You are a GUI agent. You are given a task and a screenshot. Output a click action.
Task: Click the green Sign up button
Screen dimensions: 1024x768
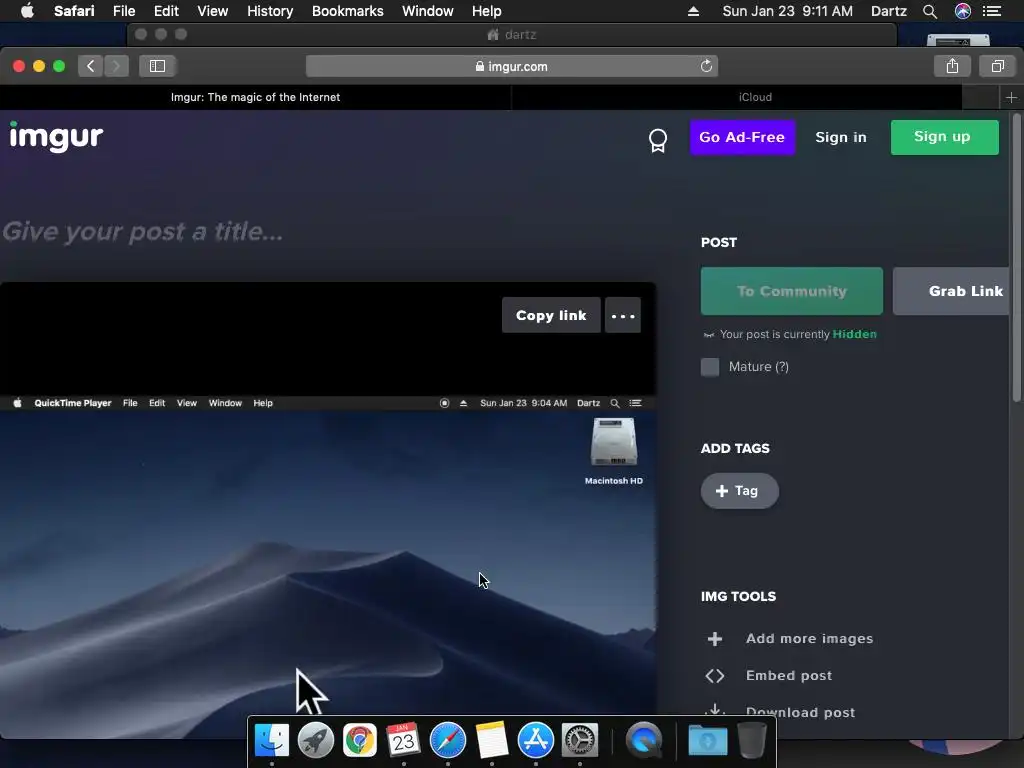[944, 137]
